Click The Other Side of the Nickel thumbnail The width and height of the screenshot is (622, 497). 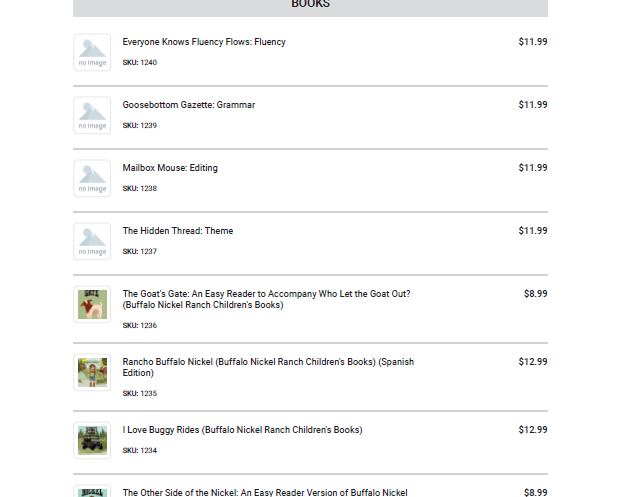coord(92,491)
